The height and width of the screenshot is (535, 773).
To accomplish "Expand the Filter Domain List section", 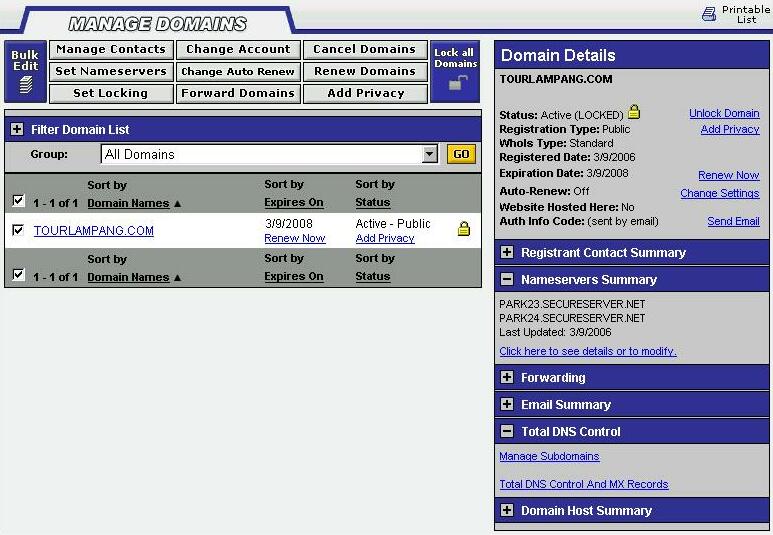I will click(x=17, y=129).
